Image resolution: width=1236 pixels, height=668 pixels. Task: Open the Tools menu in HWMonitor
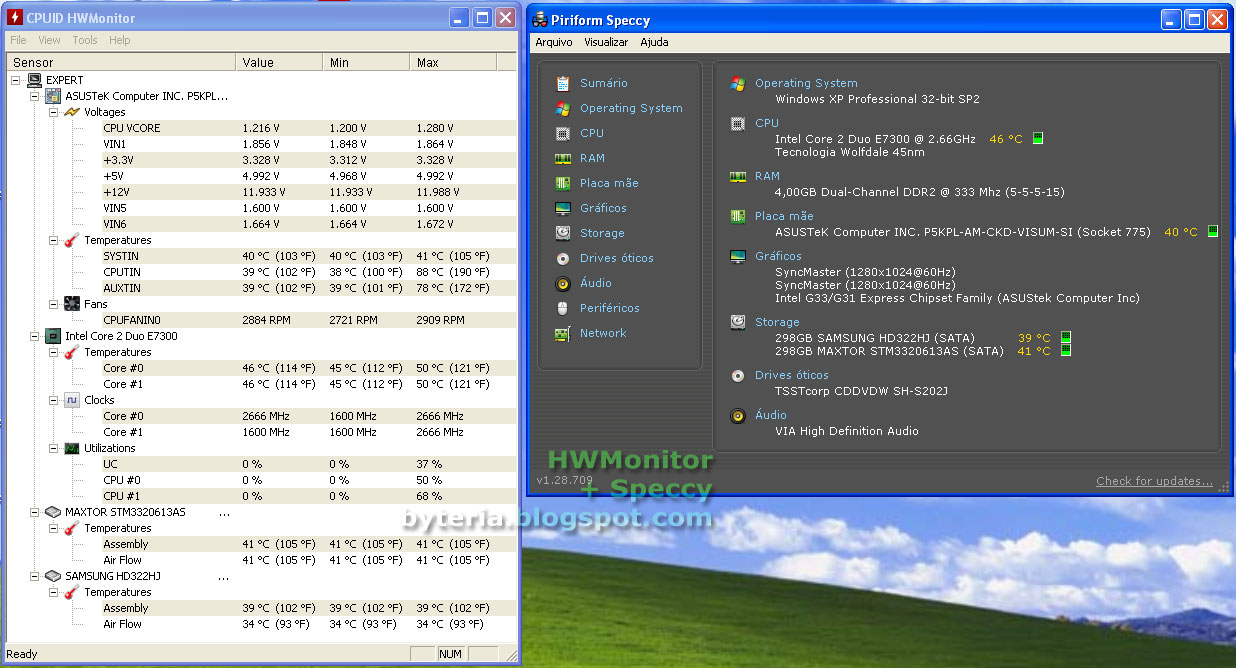84,40
